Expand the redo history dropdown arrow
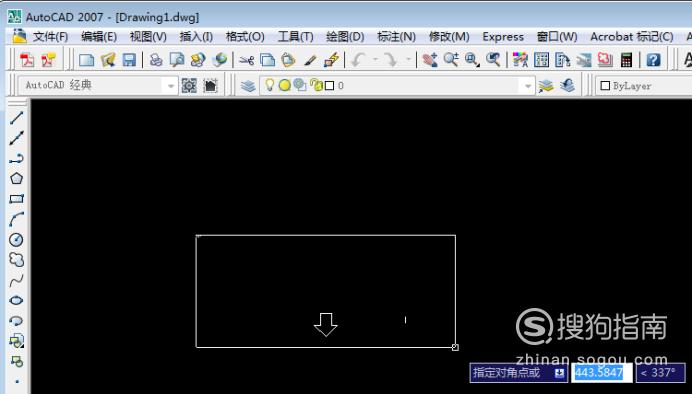692x394 pixels. [408, 59]
